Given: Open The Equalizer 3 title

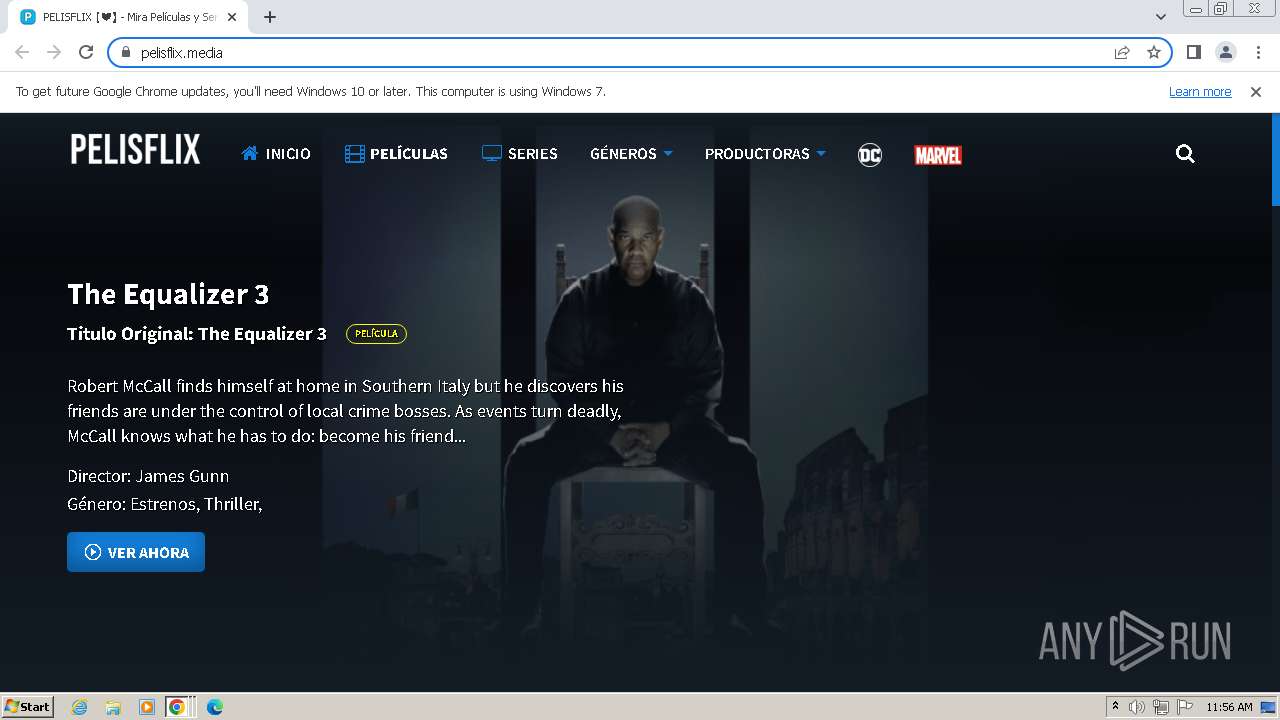Looking at the screenshot, I should (168, 294).
